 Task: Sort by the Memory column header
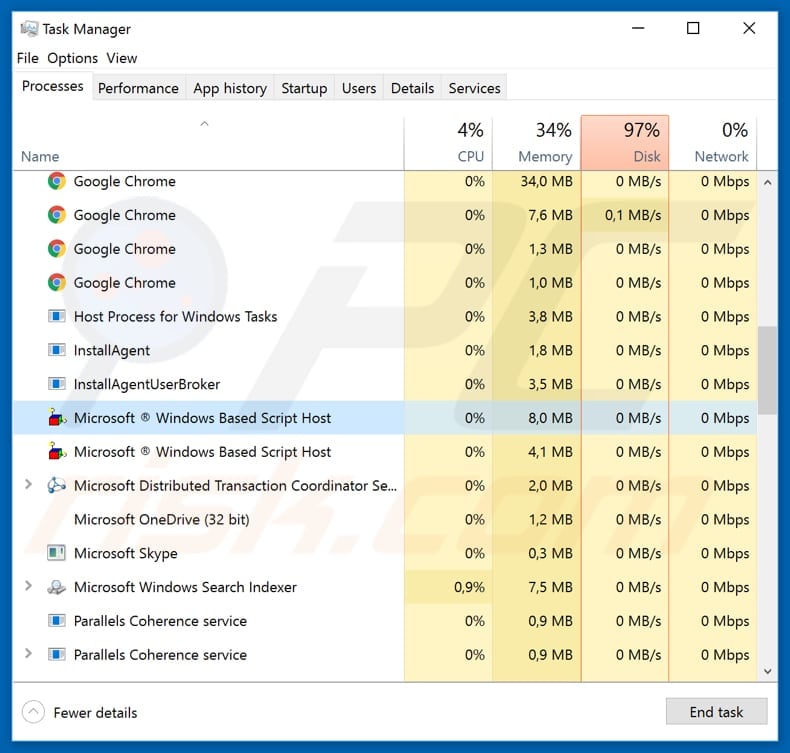coord(537,143)
